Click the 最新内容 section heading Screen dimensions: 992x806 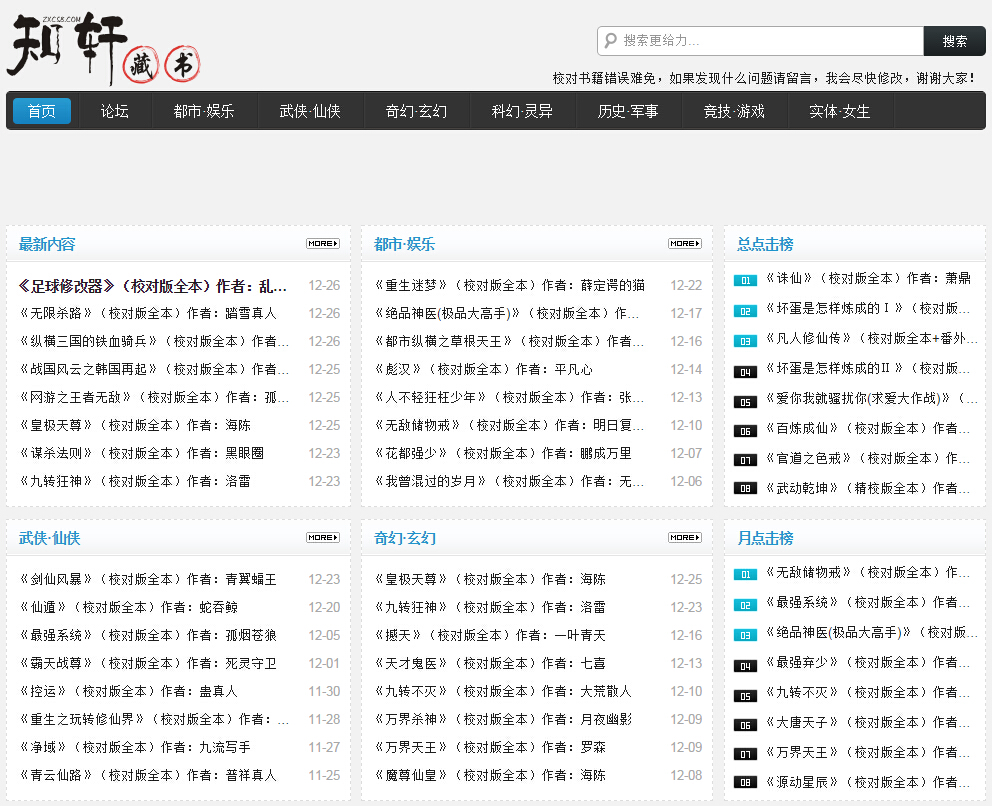coord(47,244)
